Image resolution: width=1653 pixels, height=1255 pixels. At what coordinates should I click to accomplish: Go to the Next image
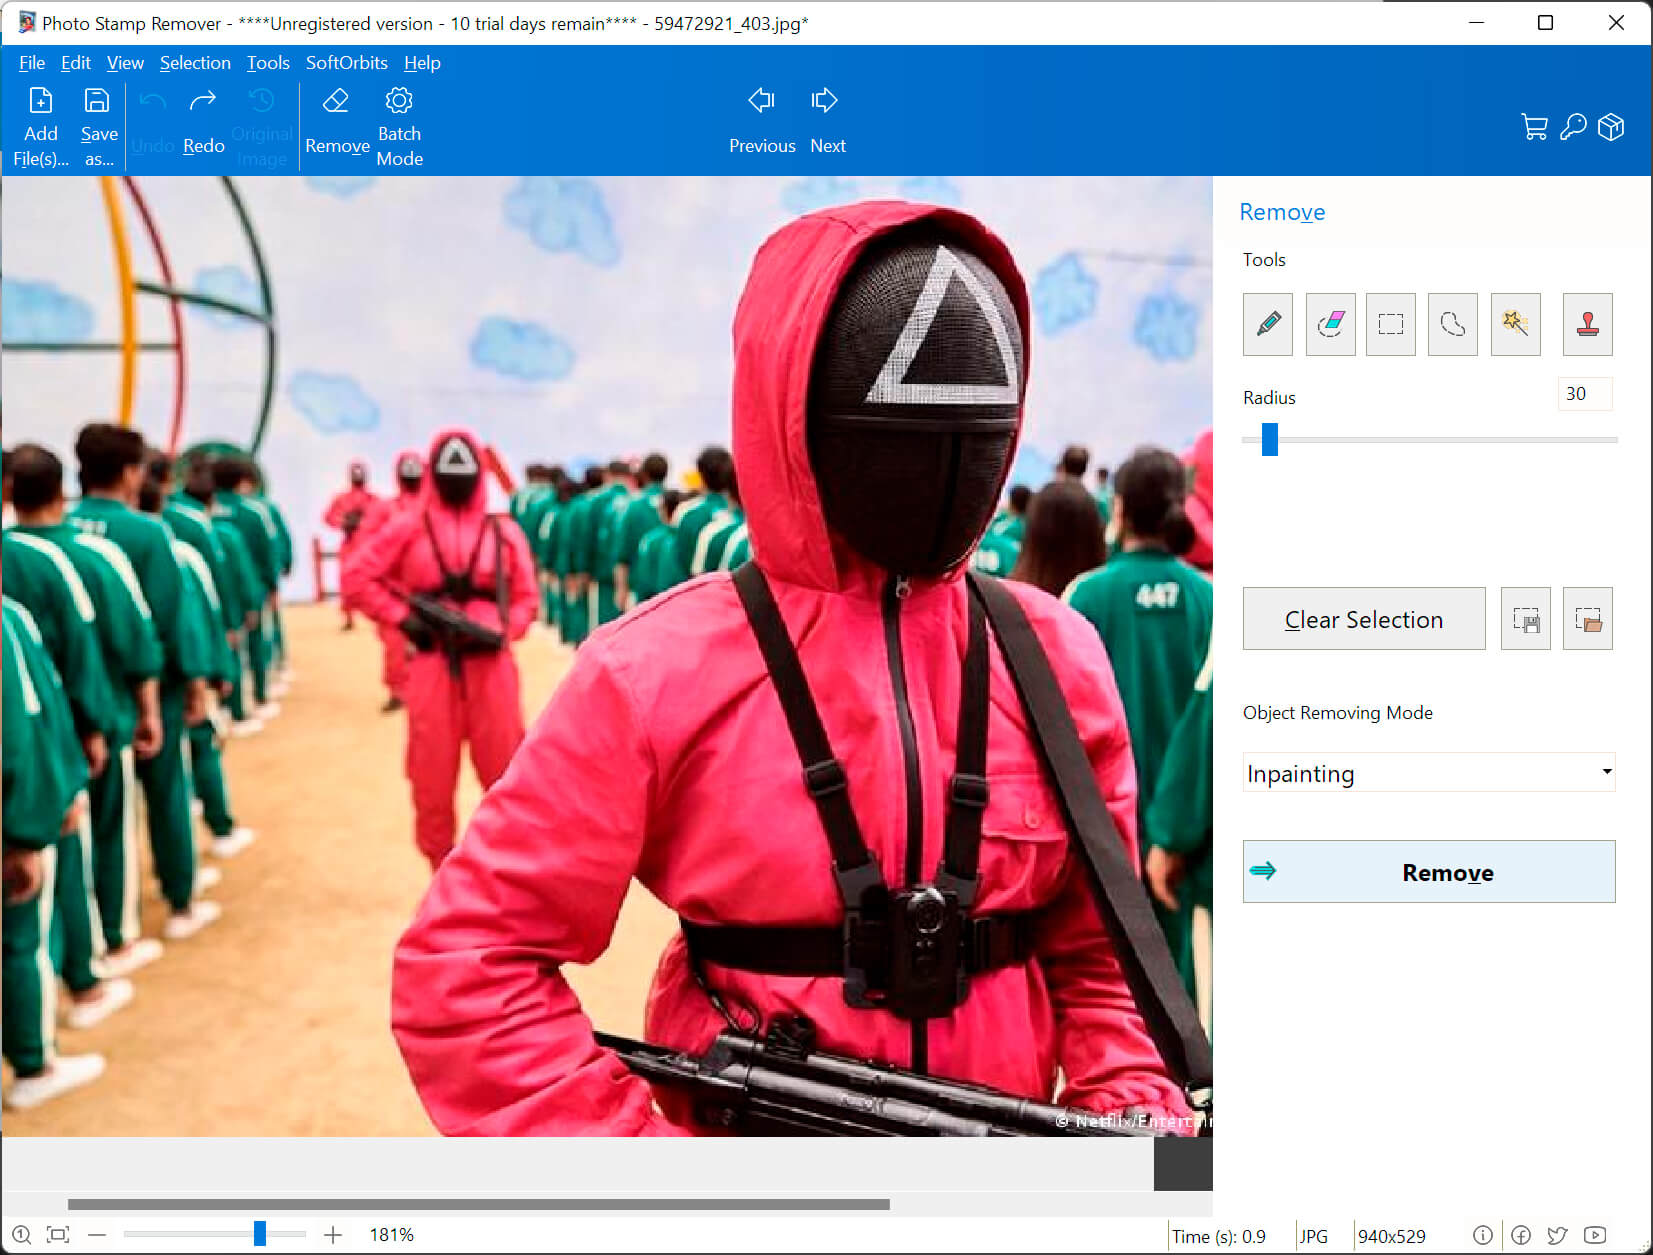tap(827, 122)
